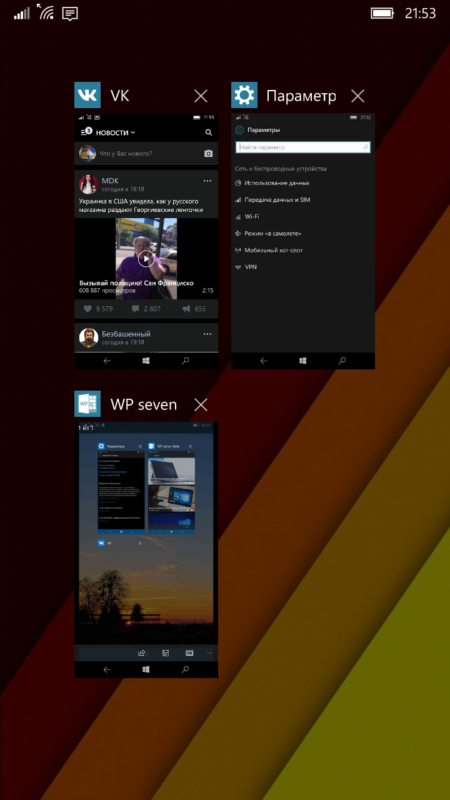450x800 pixels.
Task: Tap Windows logo in Параметры preview
Action: tap(303, 361)
